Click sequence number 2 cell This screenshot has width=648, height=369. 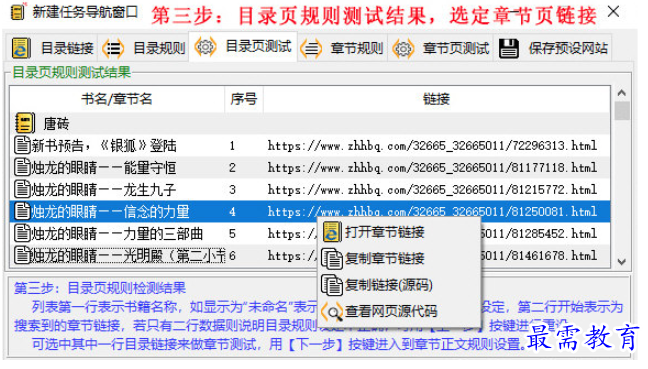(x=232, y=167)
